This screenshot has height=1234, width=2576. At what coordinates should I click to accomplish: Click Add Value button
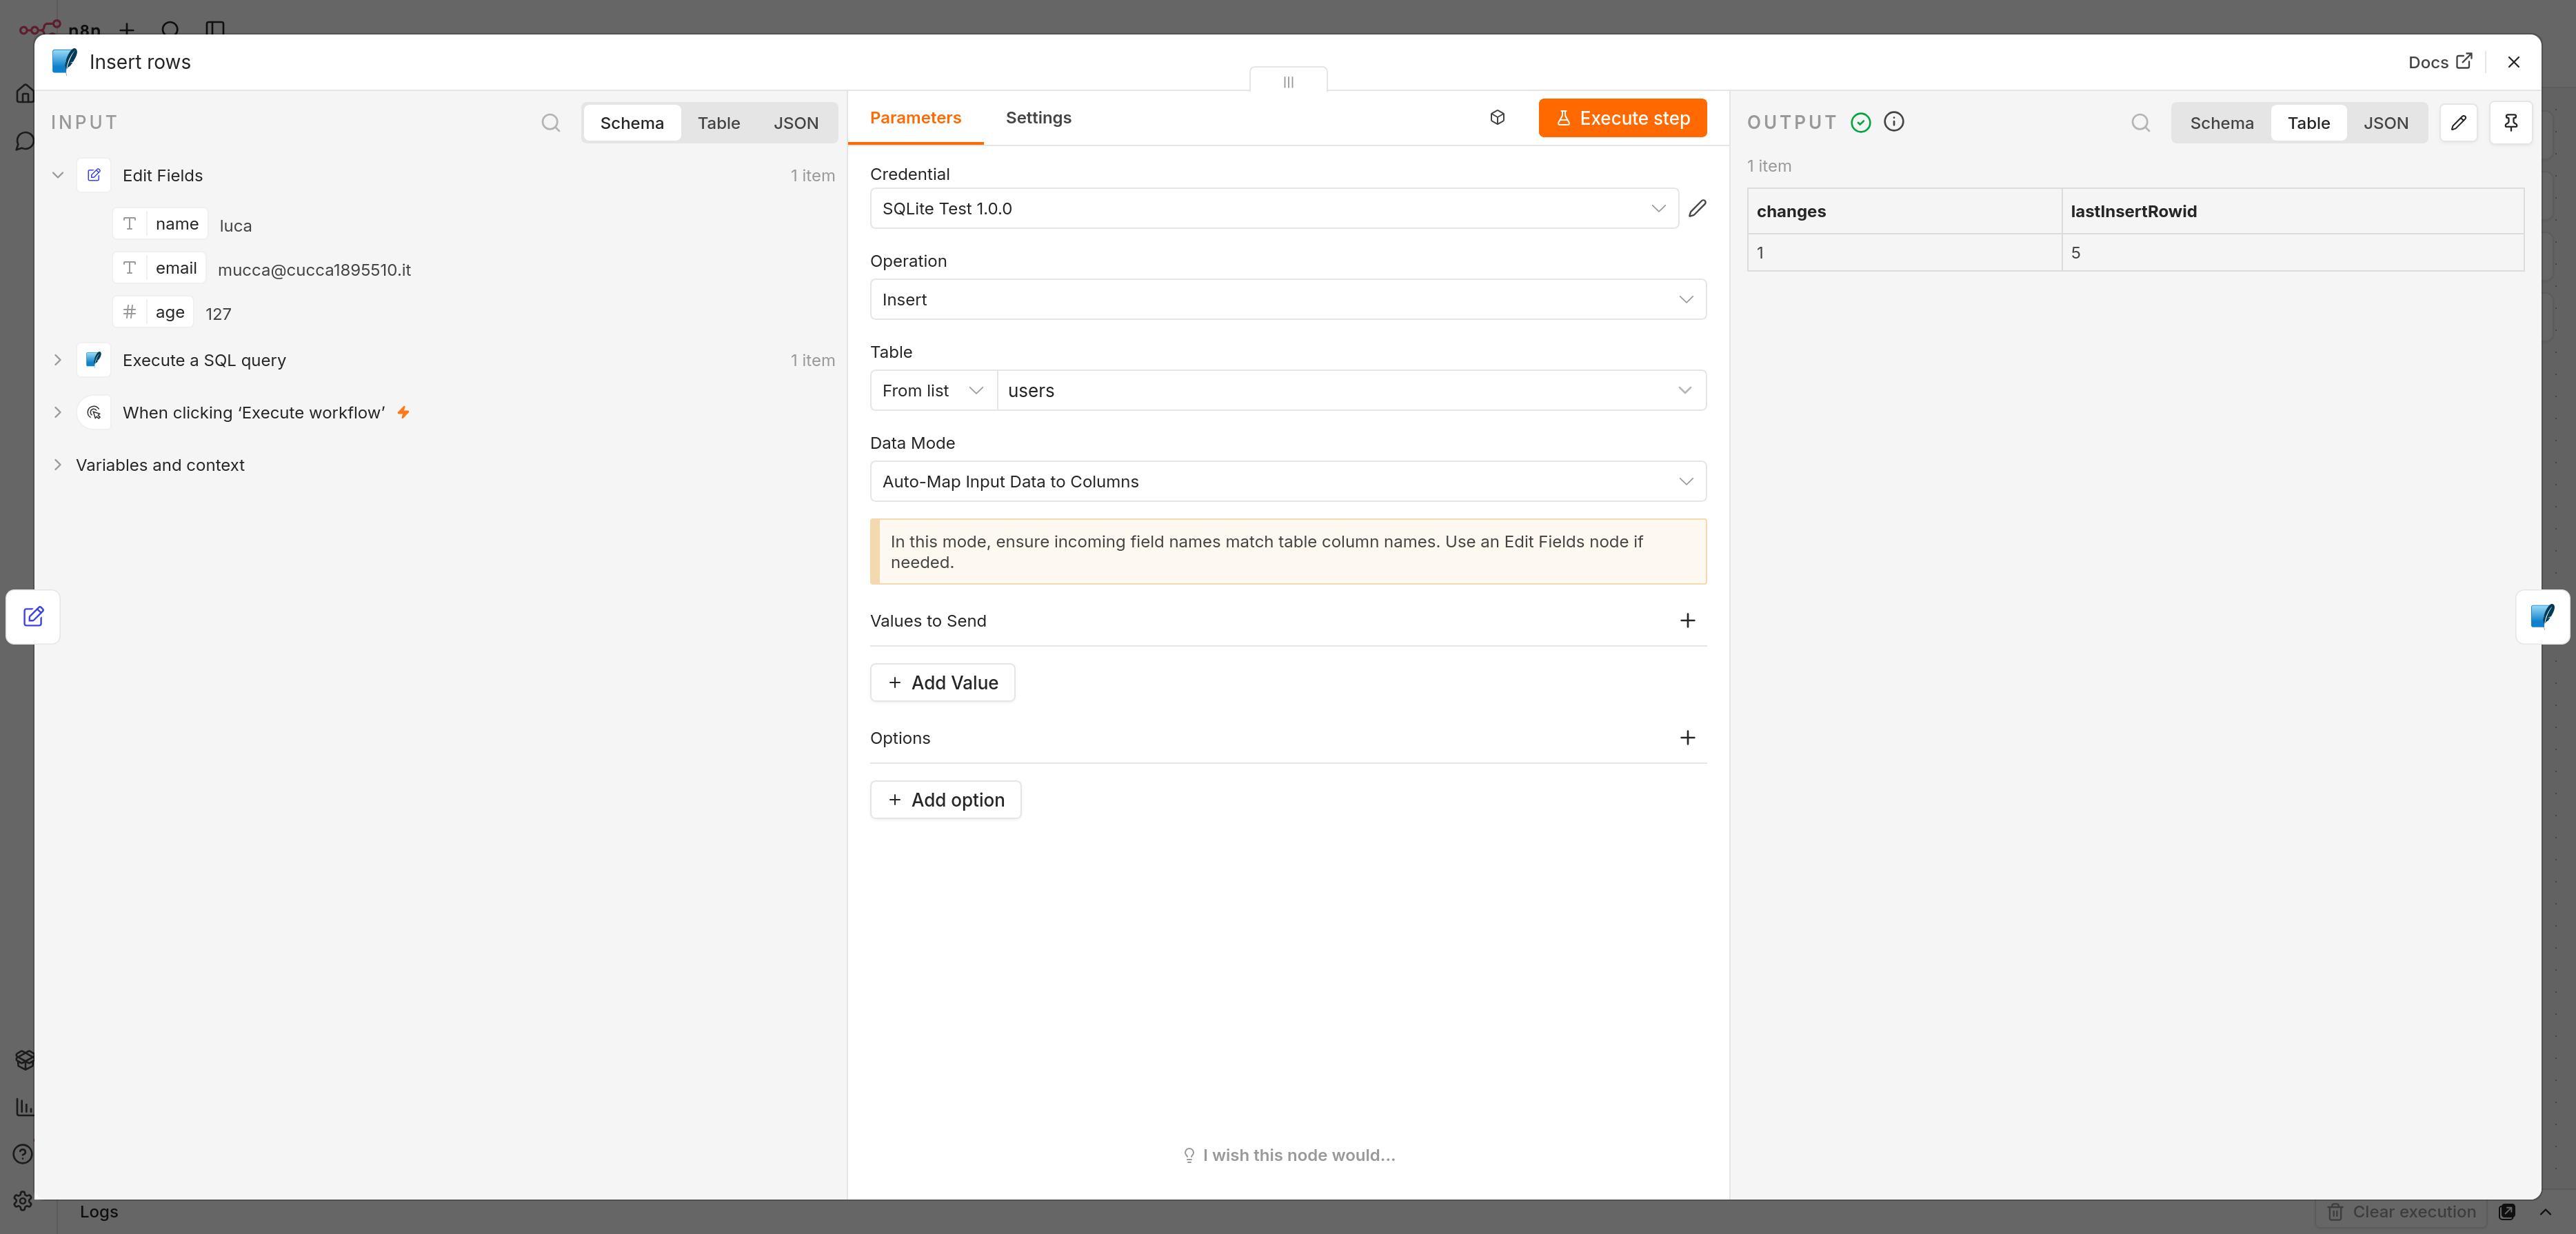tap(942, 682)
